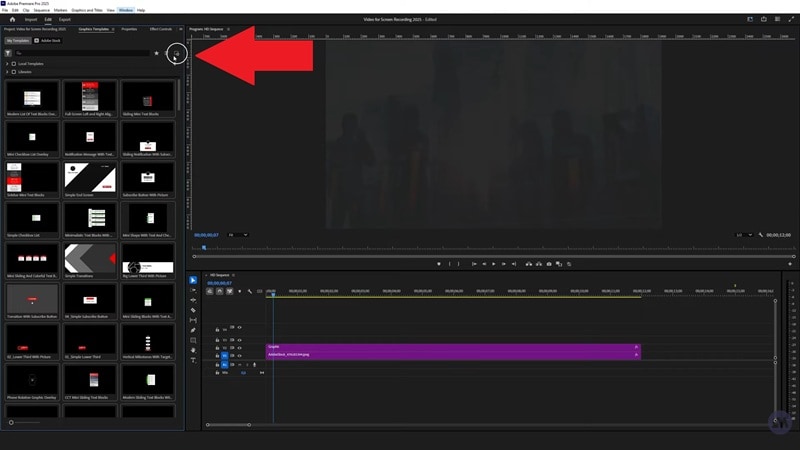Open Timeline Display Settings wrench

coord(249,291)
